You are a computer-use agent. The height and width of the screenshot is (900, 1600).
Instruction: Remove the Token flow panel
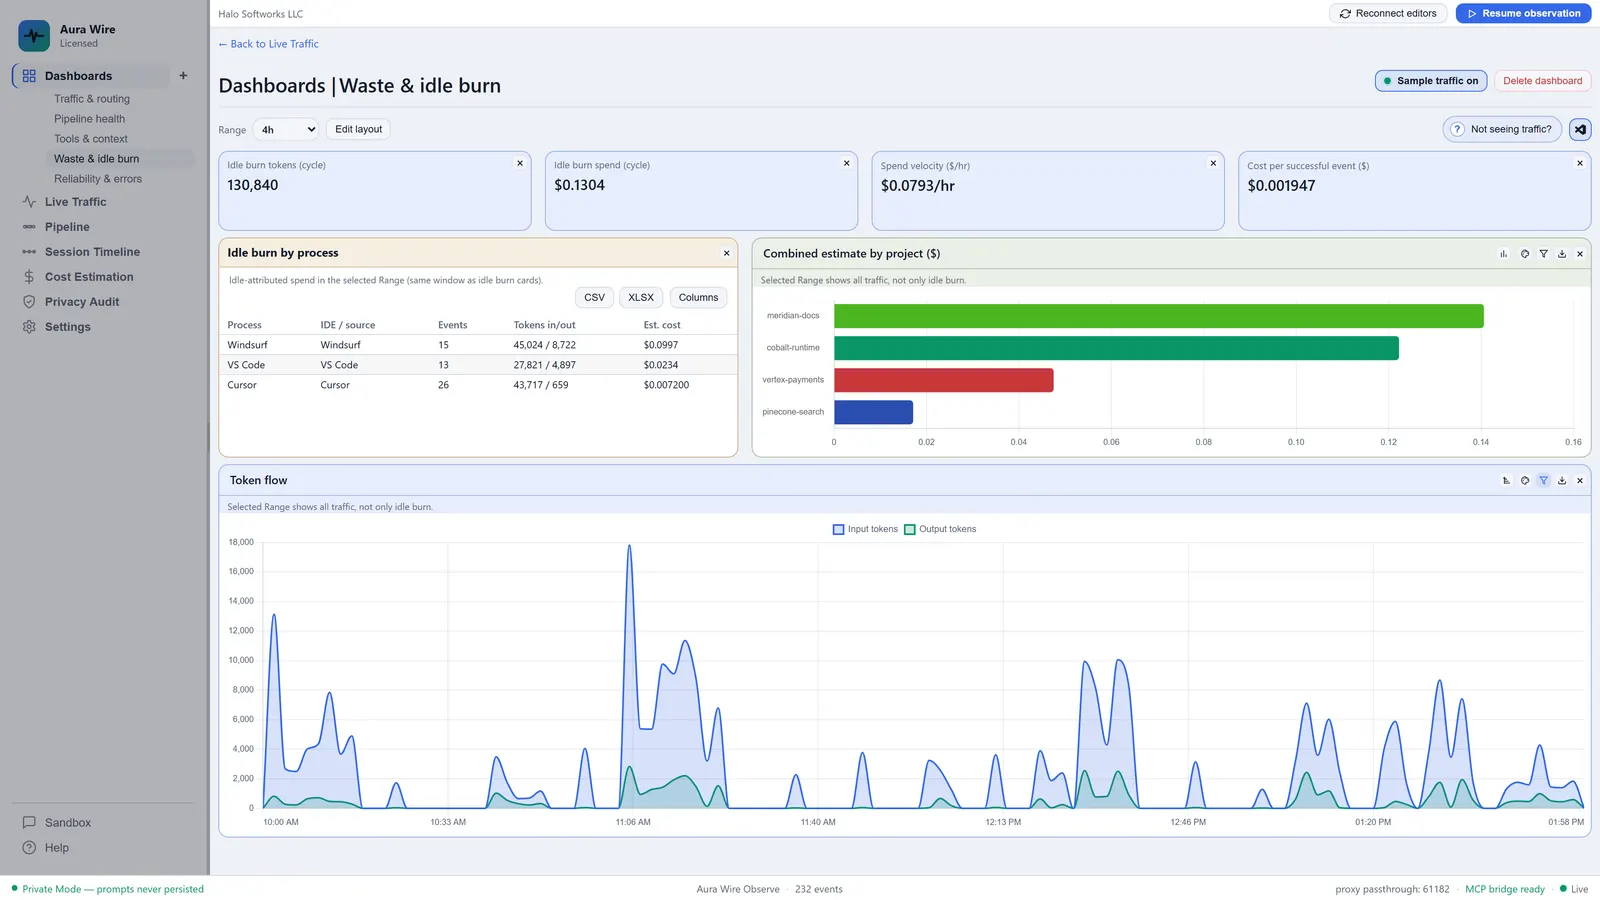tap(1580, 481)
